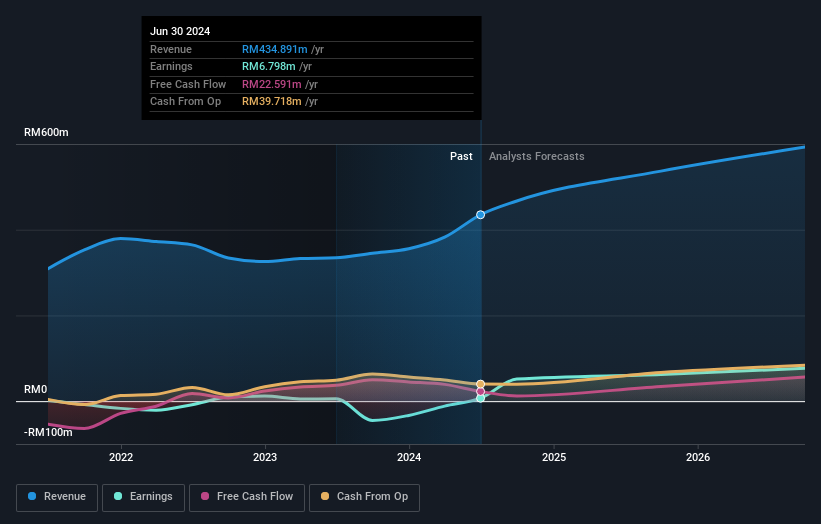Click the Jun 30 2024 tooltip date
The image size is (821, 524).
[180, 31]
